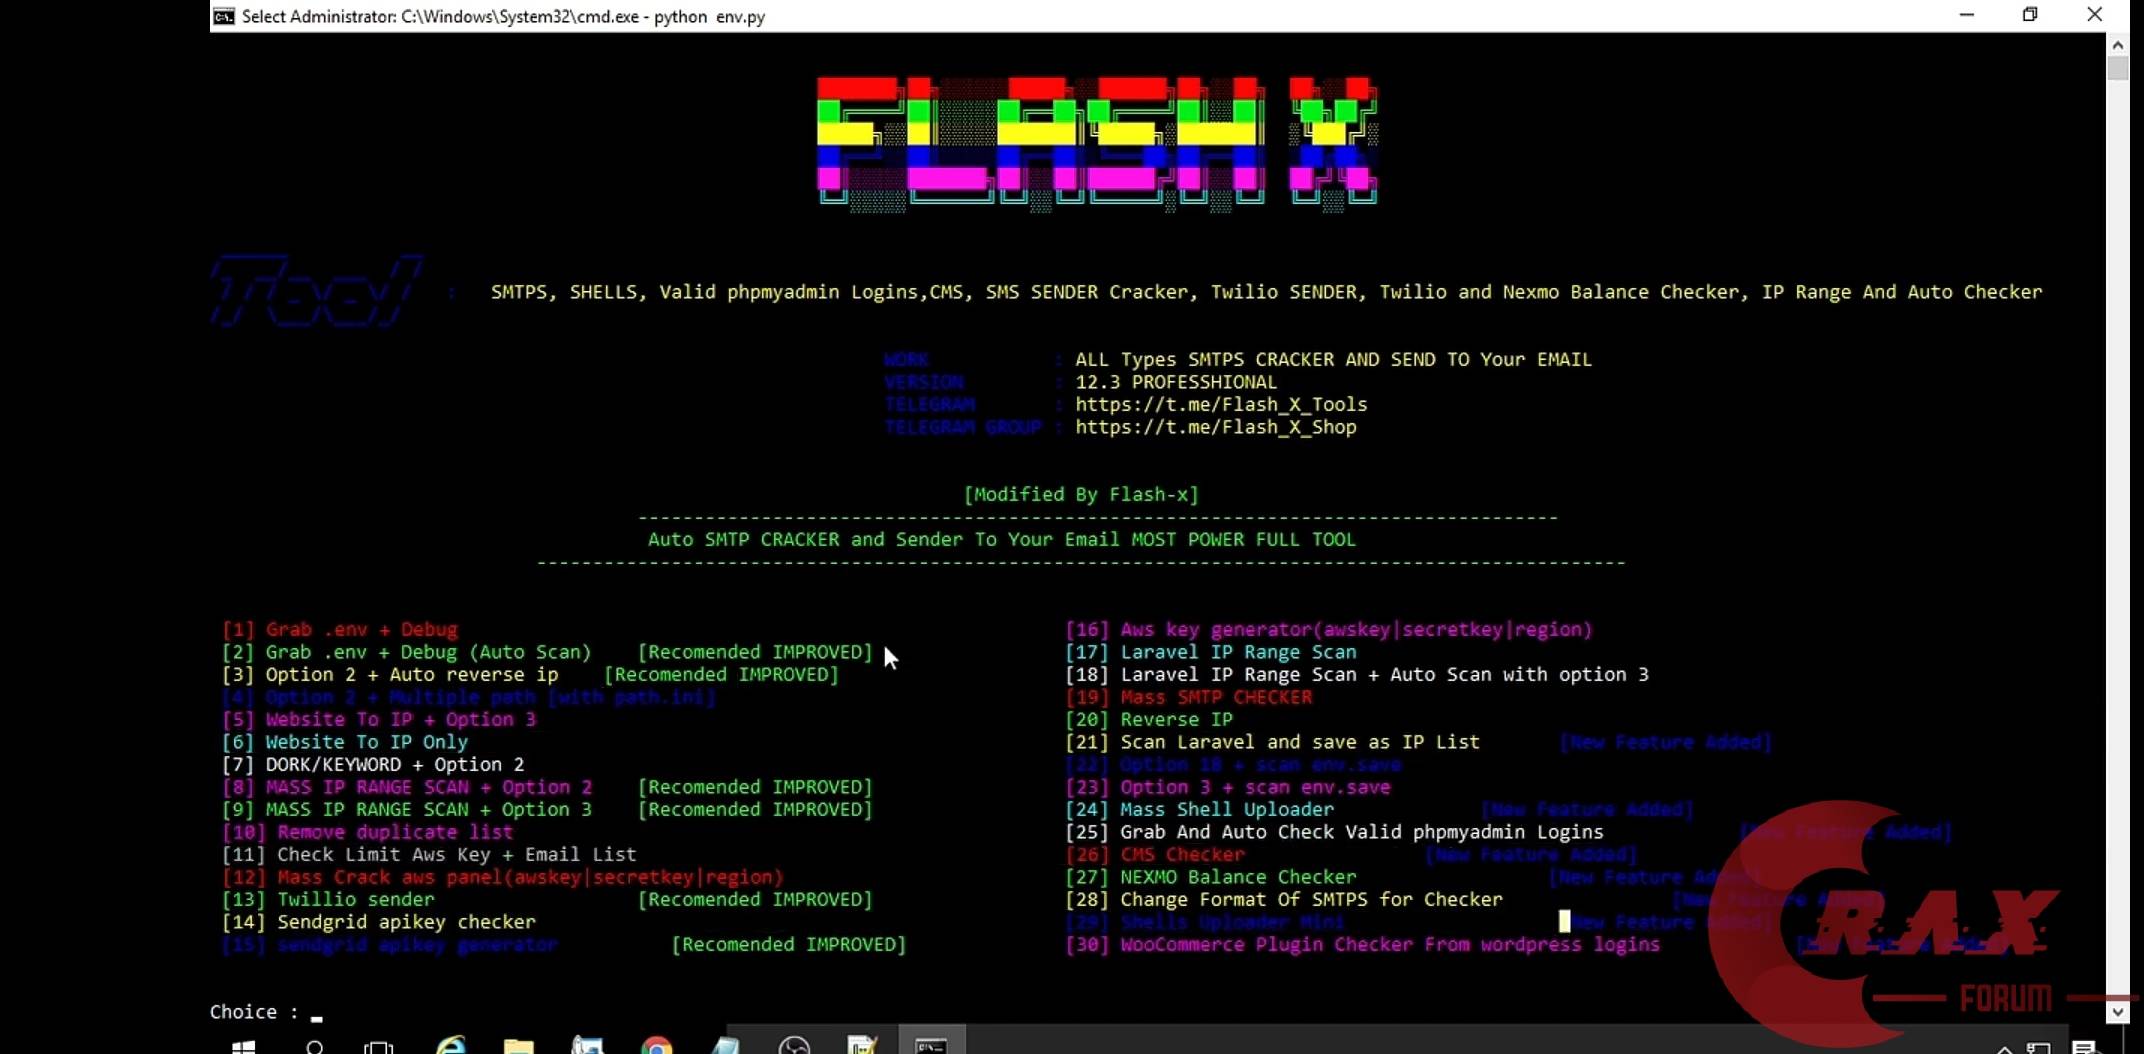2144x1054 pixels.
Task: Open File Explorer from the taskbar
Action: (519, 1046)
